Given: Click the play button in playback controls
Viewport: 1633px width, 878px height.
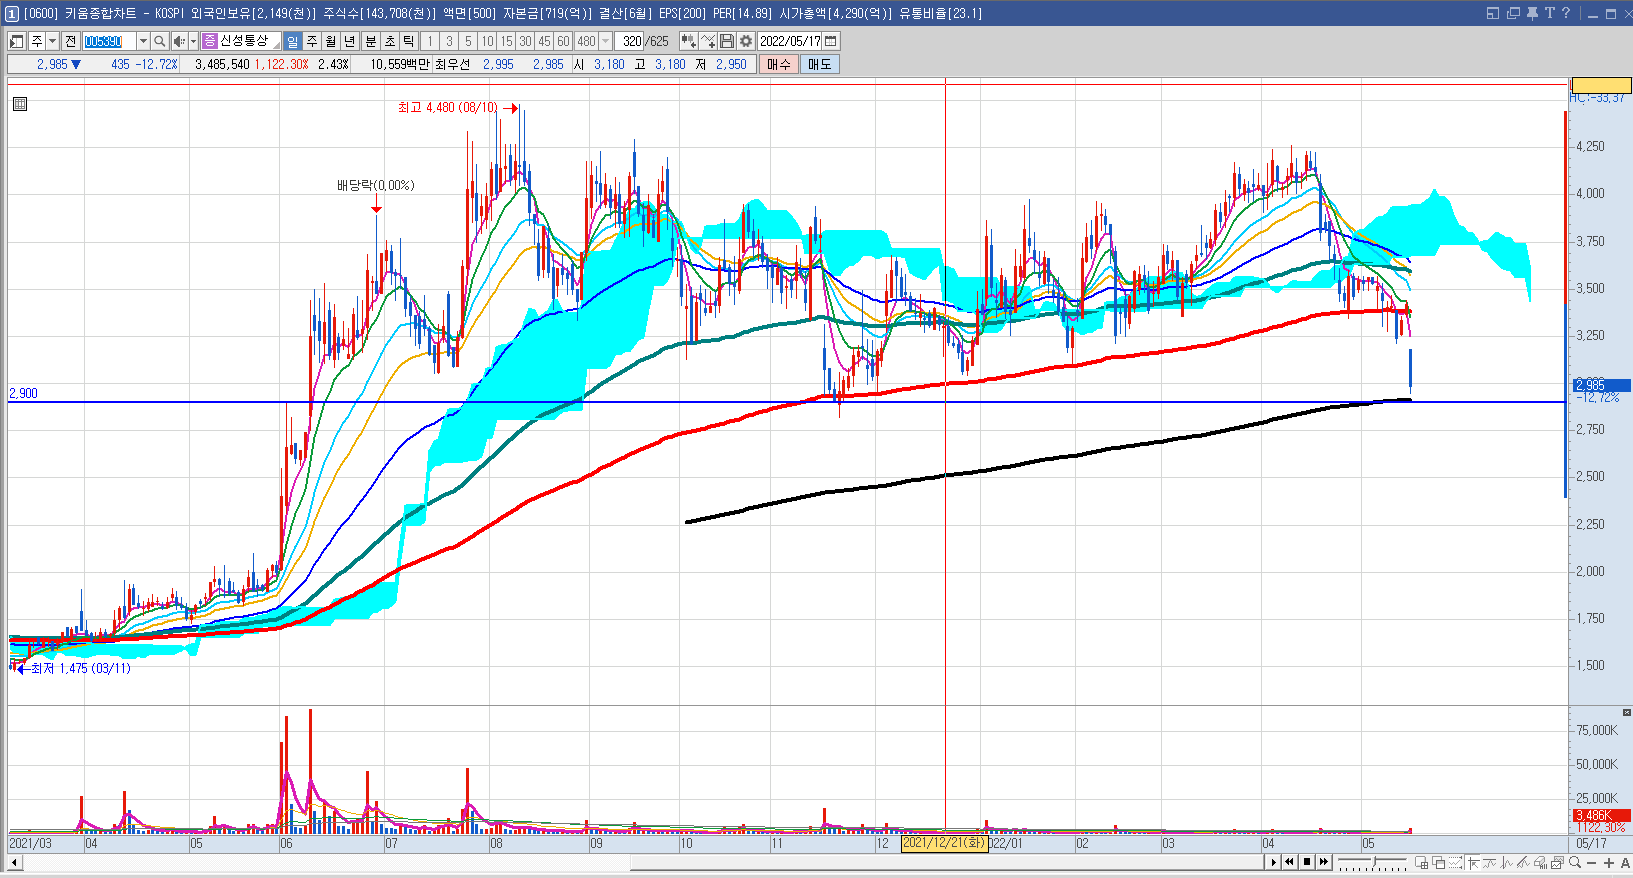Looking at the screenshot, I should (x=1273, y=862).
